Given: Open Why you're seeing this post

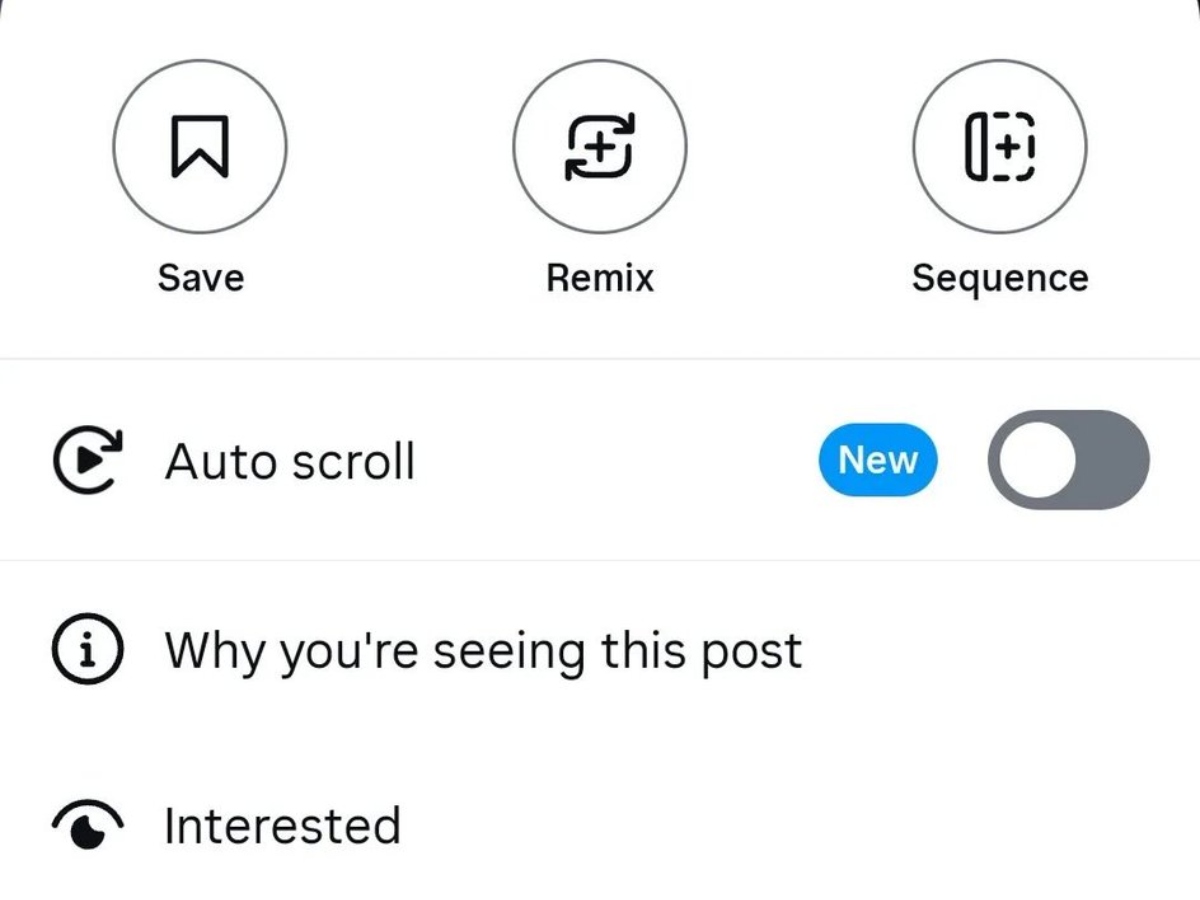Looking at the screenshot, I should [x=483, y=651].
